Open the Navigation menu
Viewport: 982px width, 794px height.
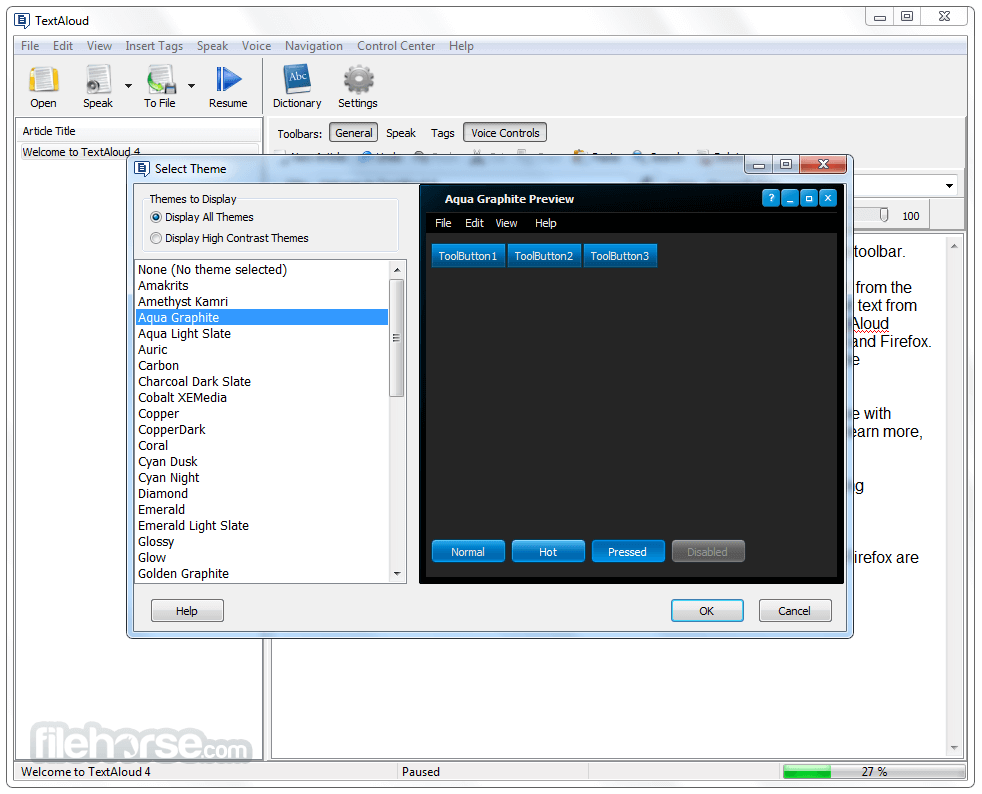point(314,46)
